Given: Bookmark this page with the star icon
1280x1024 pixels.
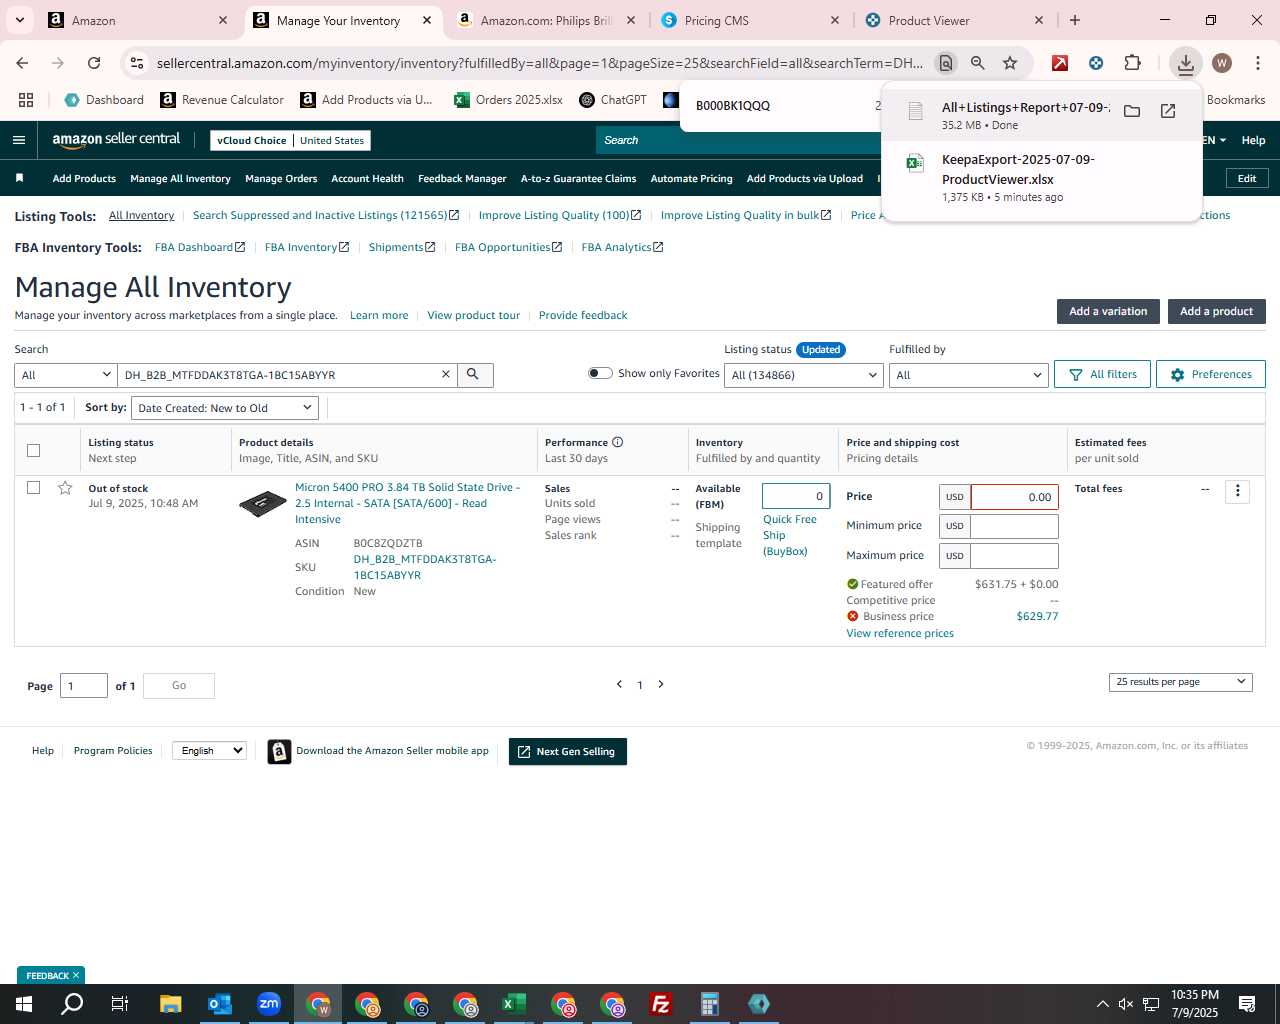Looking at the screenshot, I should point(1010,63).
